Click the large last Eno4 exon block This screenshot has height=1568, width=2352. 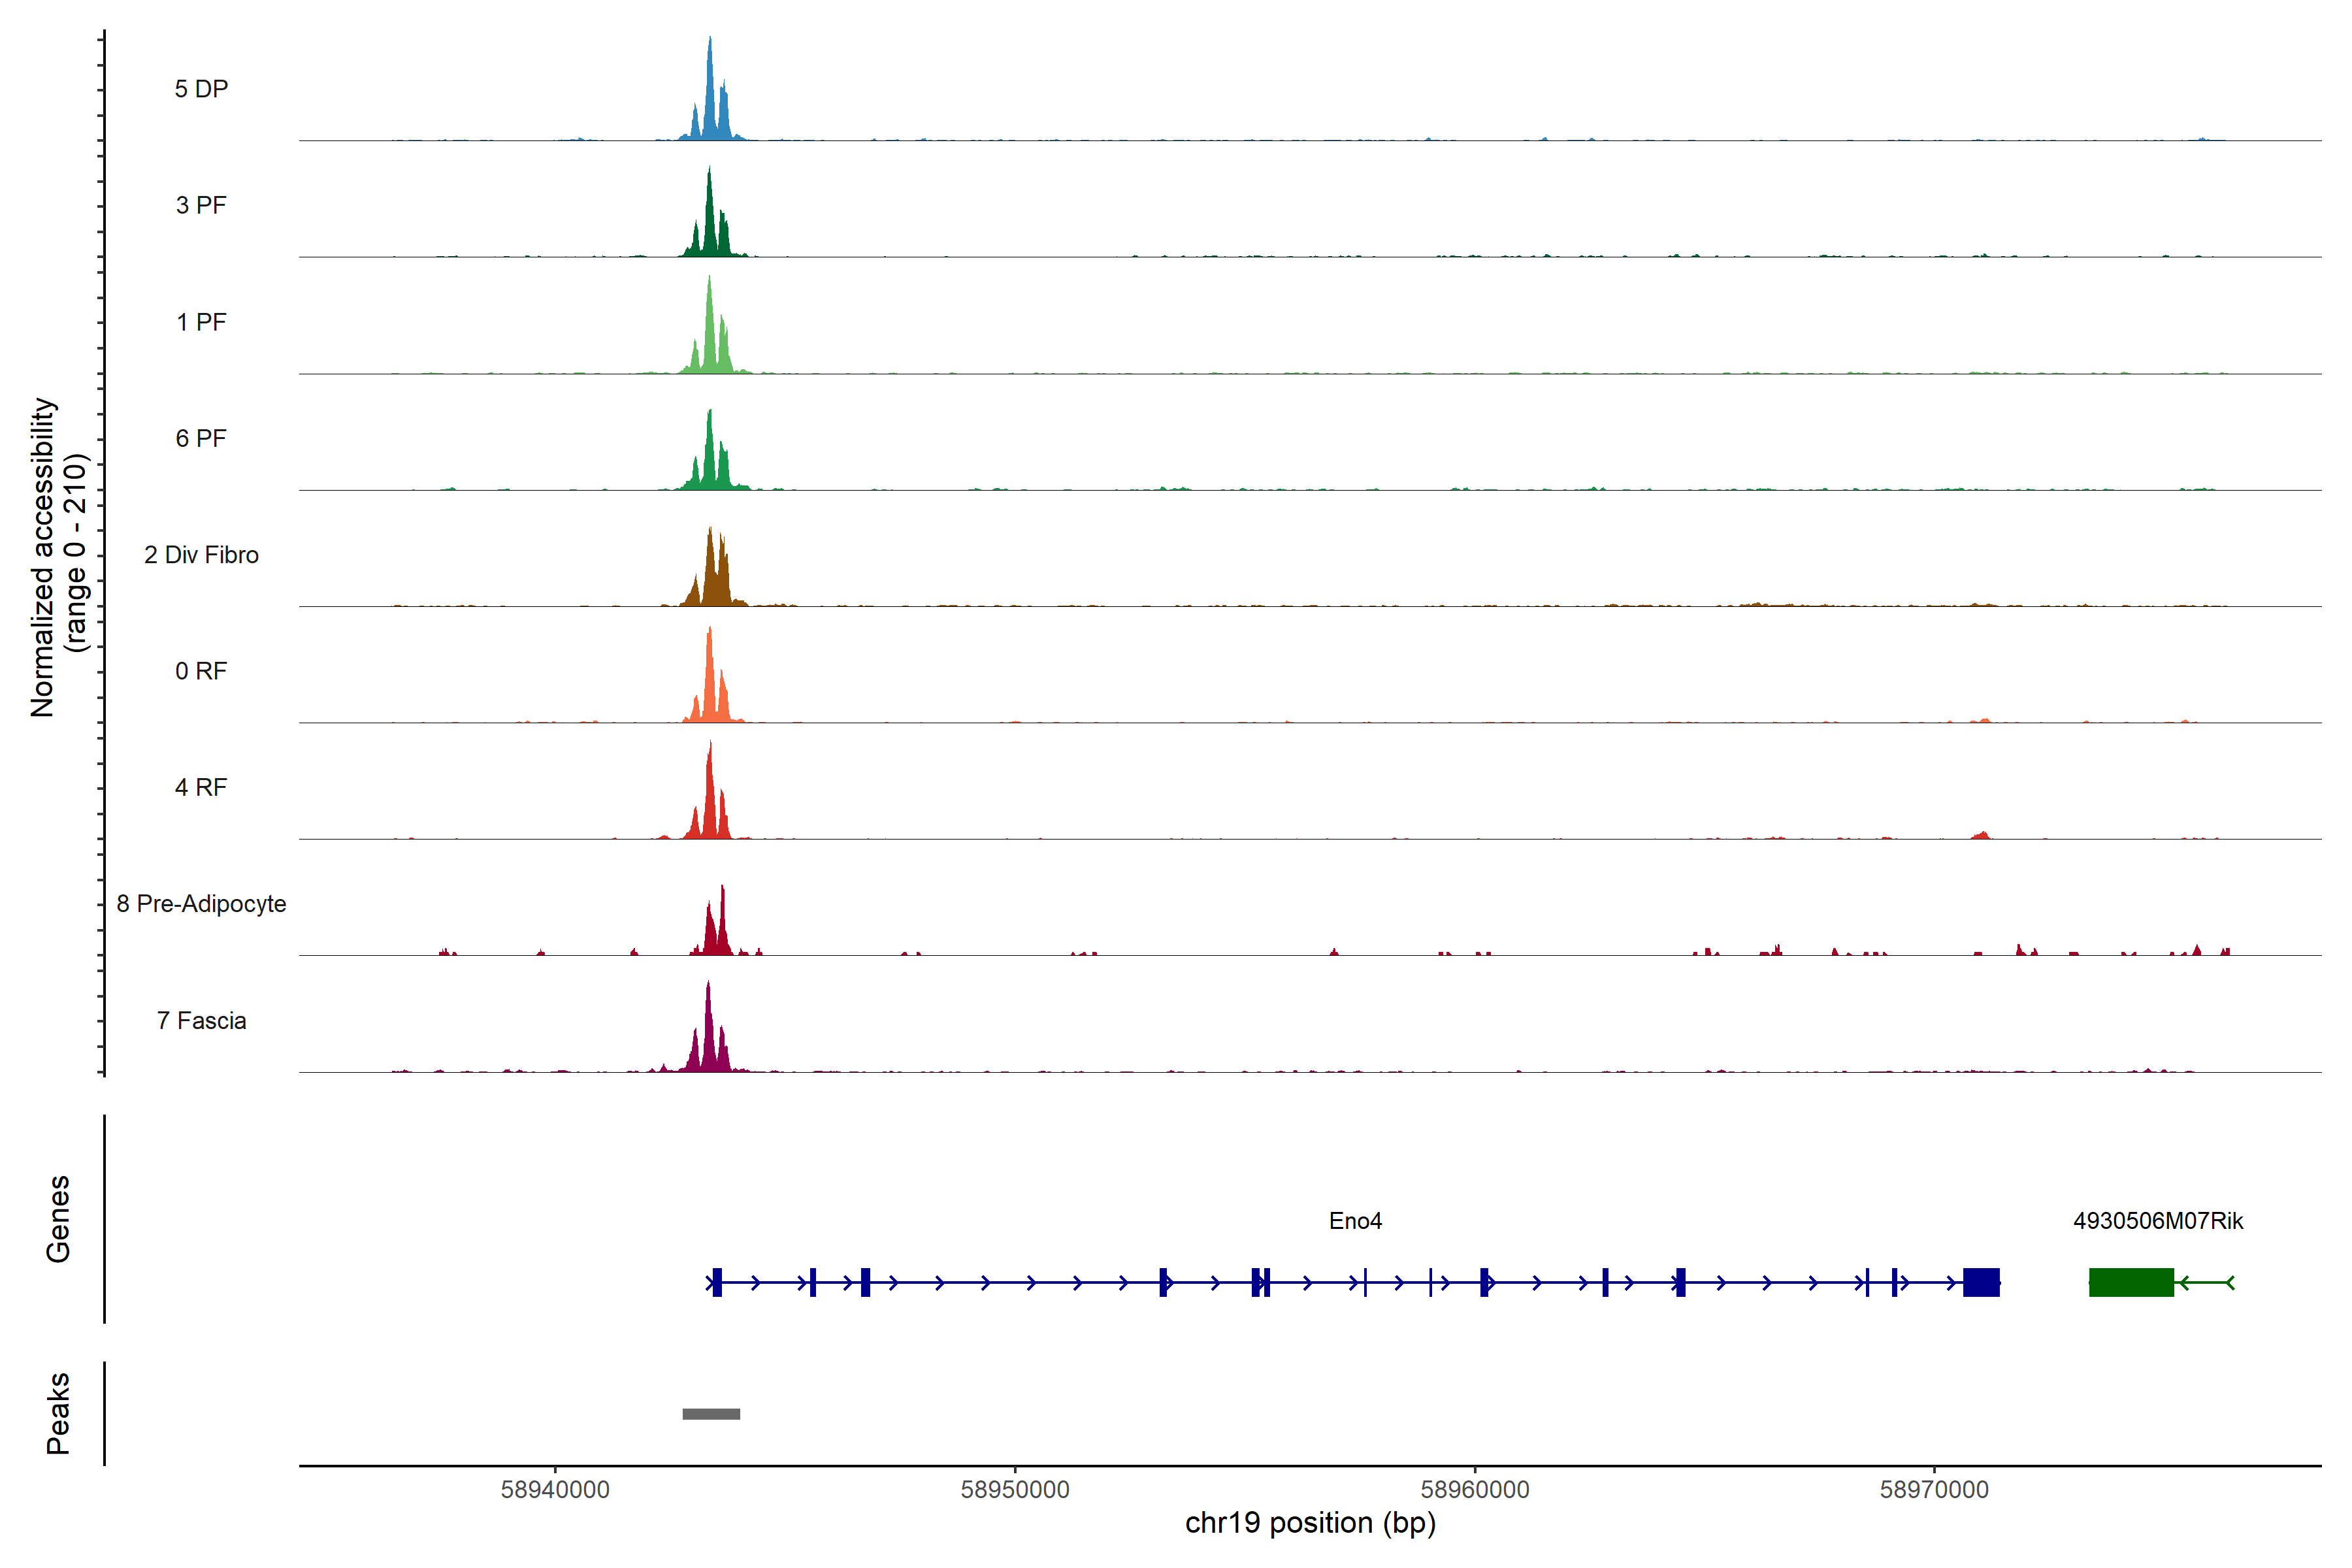click(x=1981, y=1282)
